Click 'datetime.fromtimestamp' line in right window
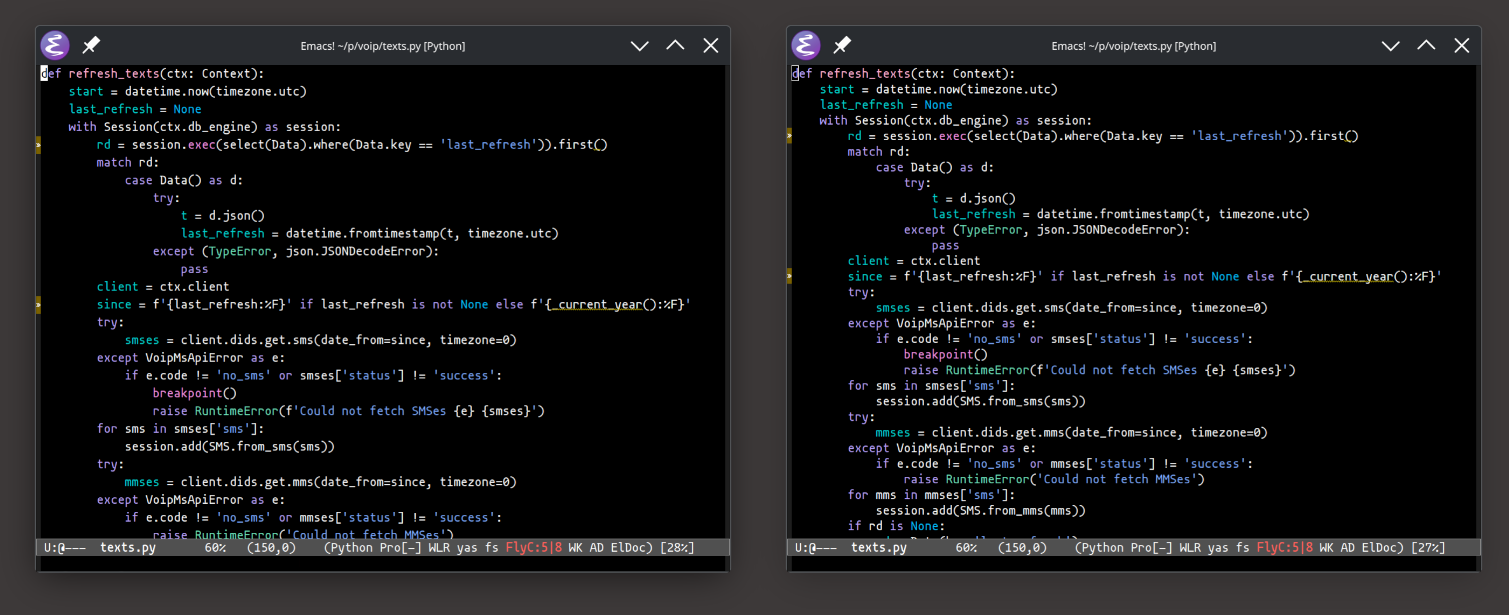Image resolution: width=1509 pixels, height=615 pixels. [1120, 214]
